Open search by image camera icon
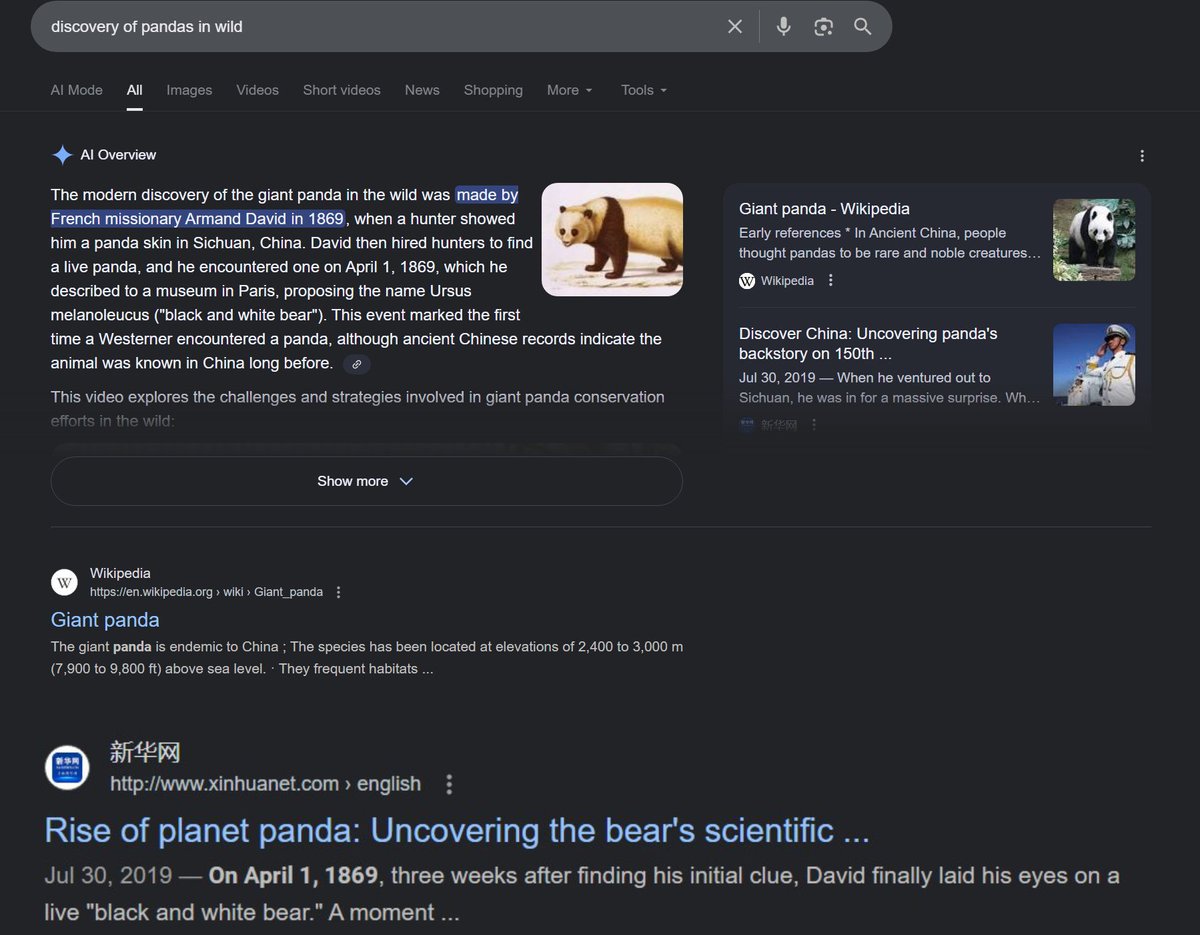Viewport: 1200px width, 935px height. (823, 27)
